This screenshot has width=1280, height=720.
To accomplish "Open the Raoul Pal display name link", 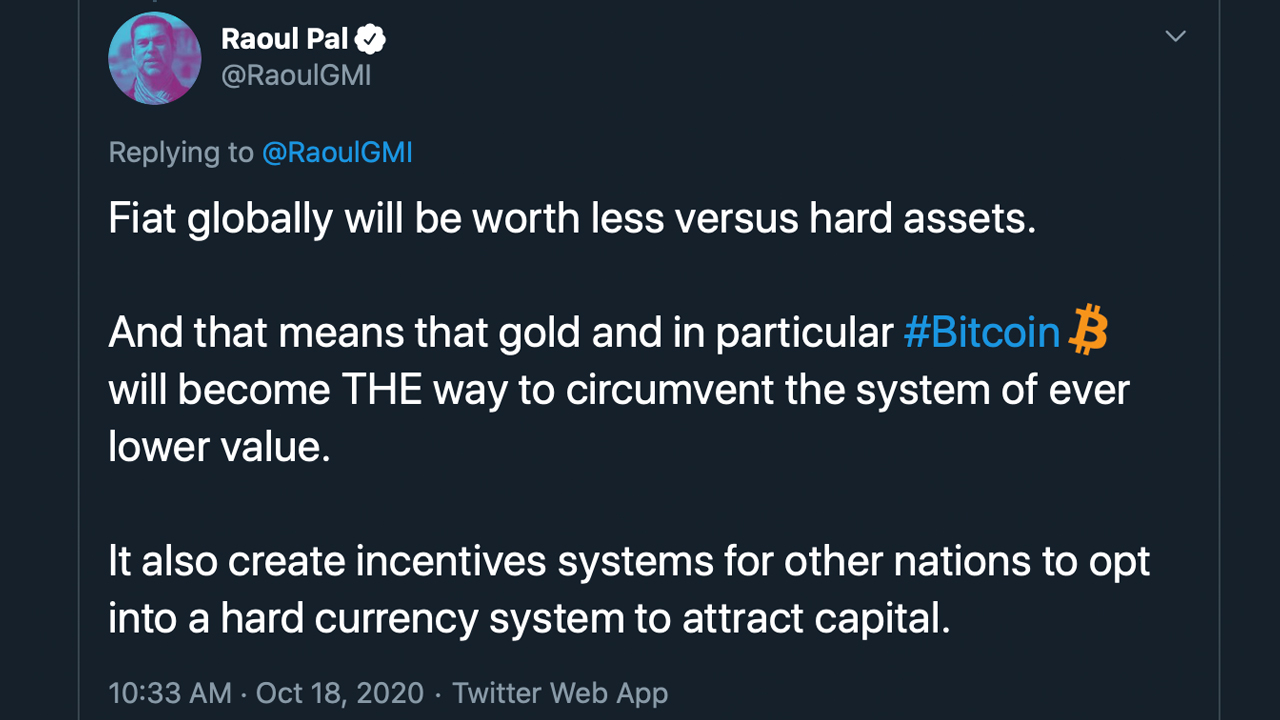I will [285, 39].
